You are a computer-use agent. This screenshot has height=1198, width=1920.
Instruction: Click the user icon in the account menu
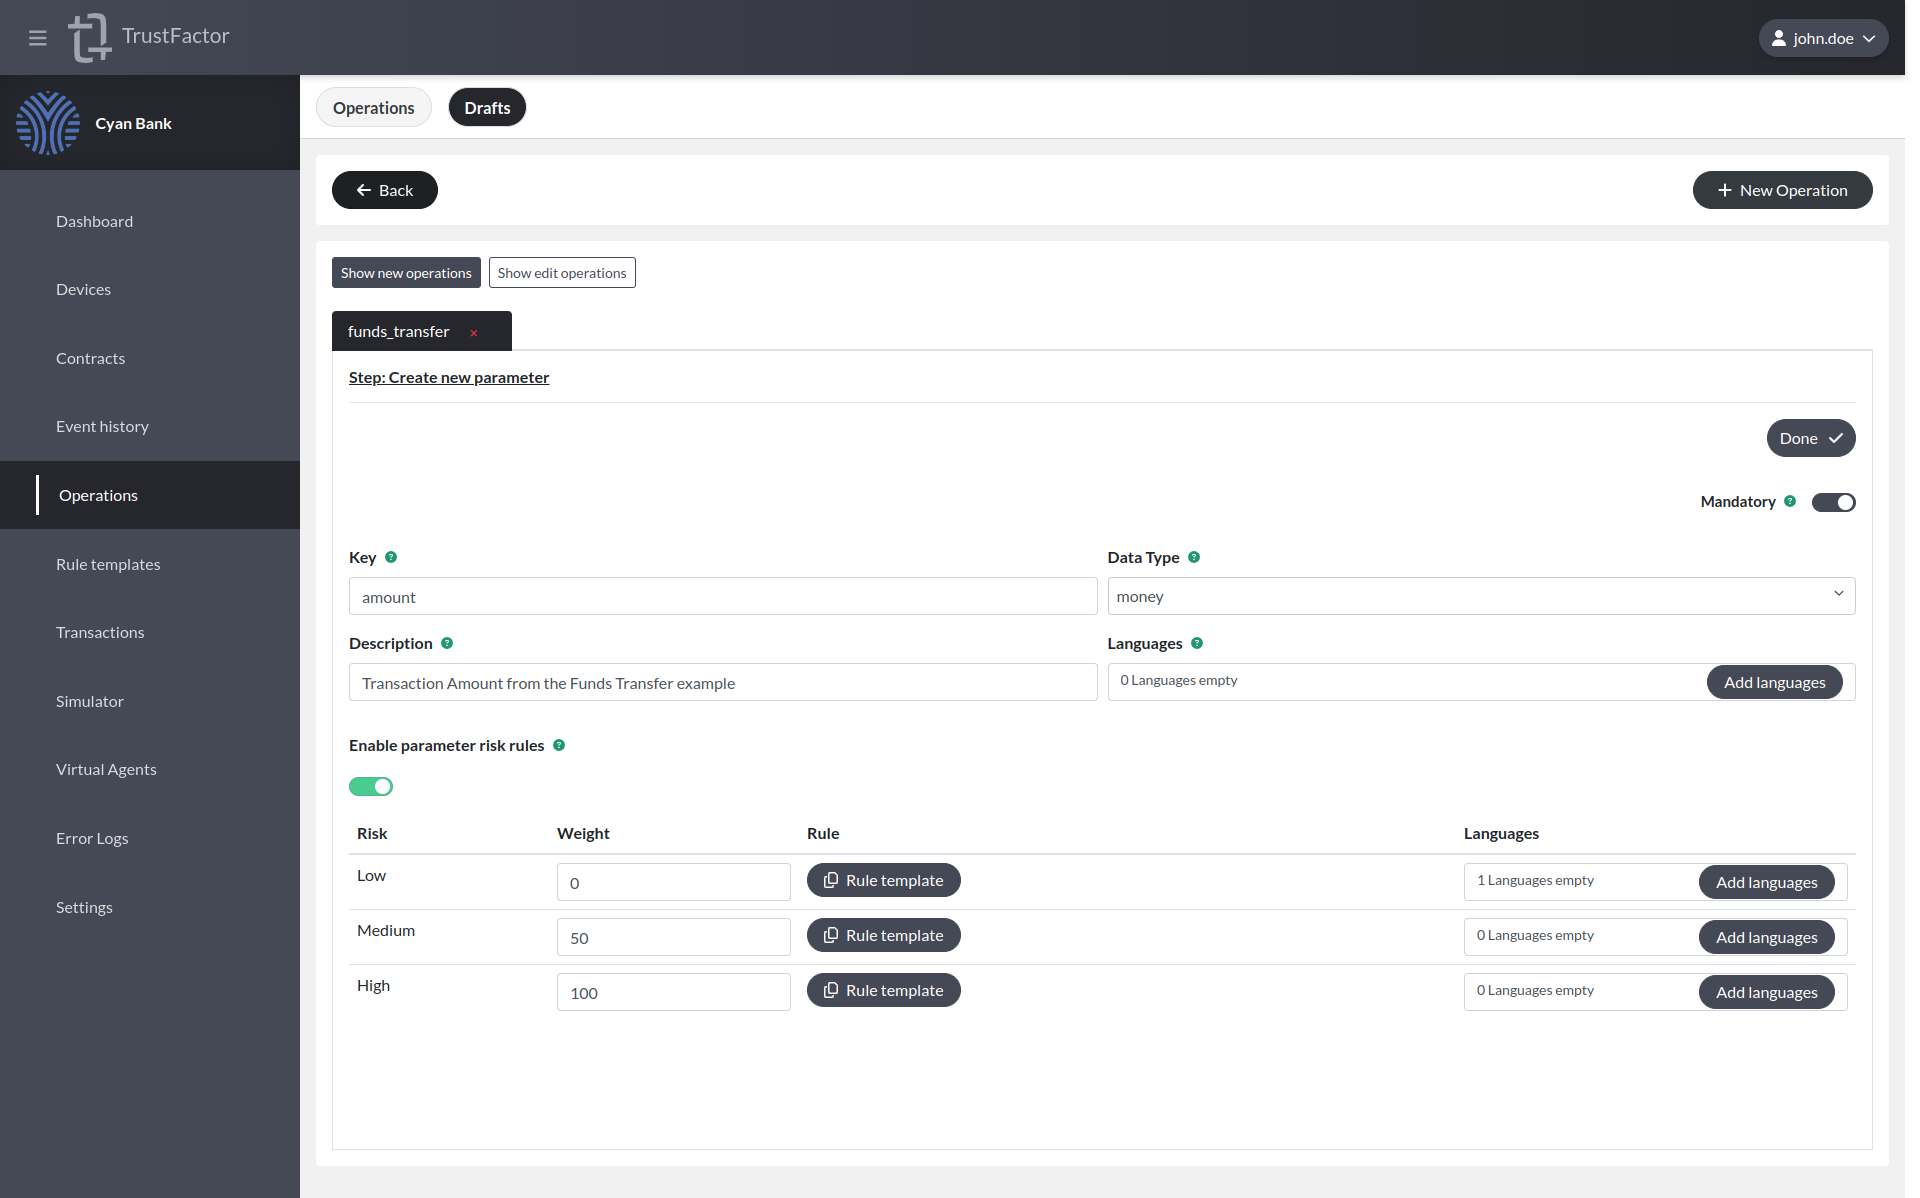click(1779, 37)
